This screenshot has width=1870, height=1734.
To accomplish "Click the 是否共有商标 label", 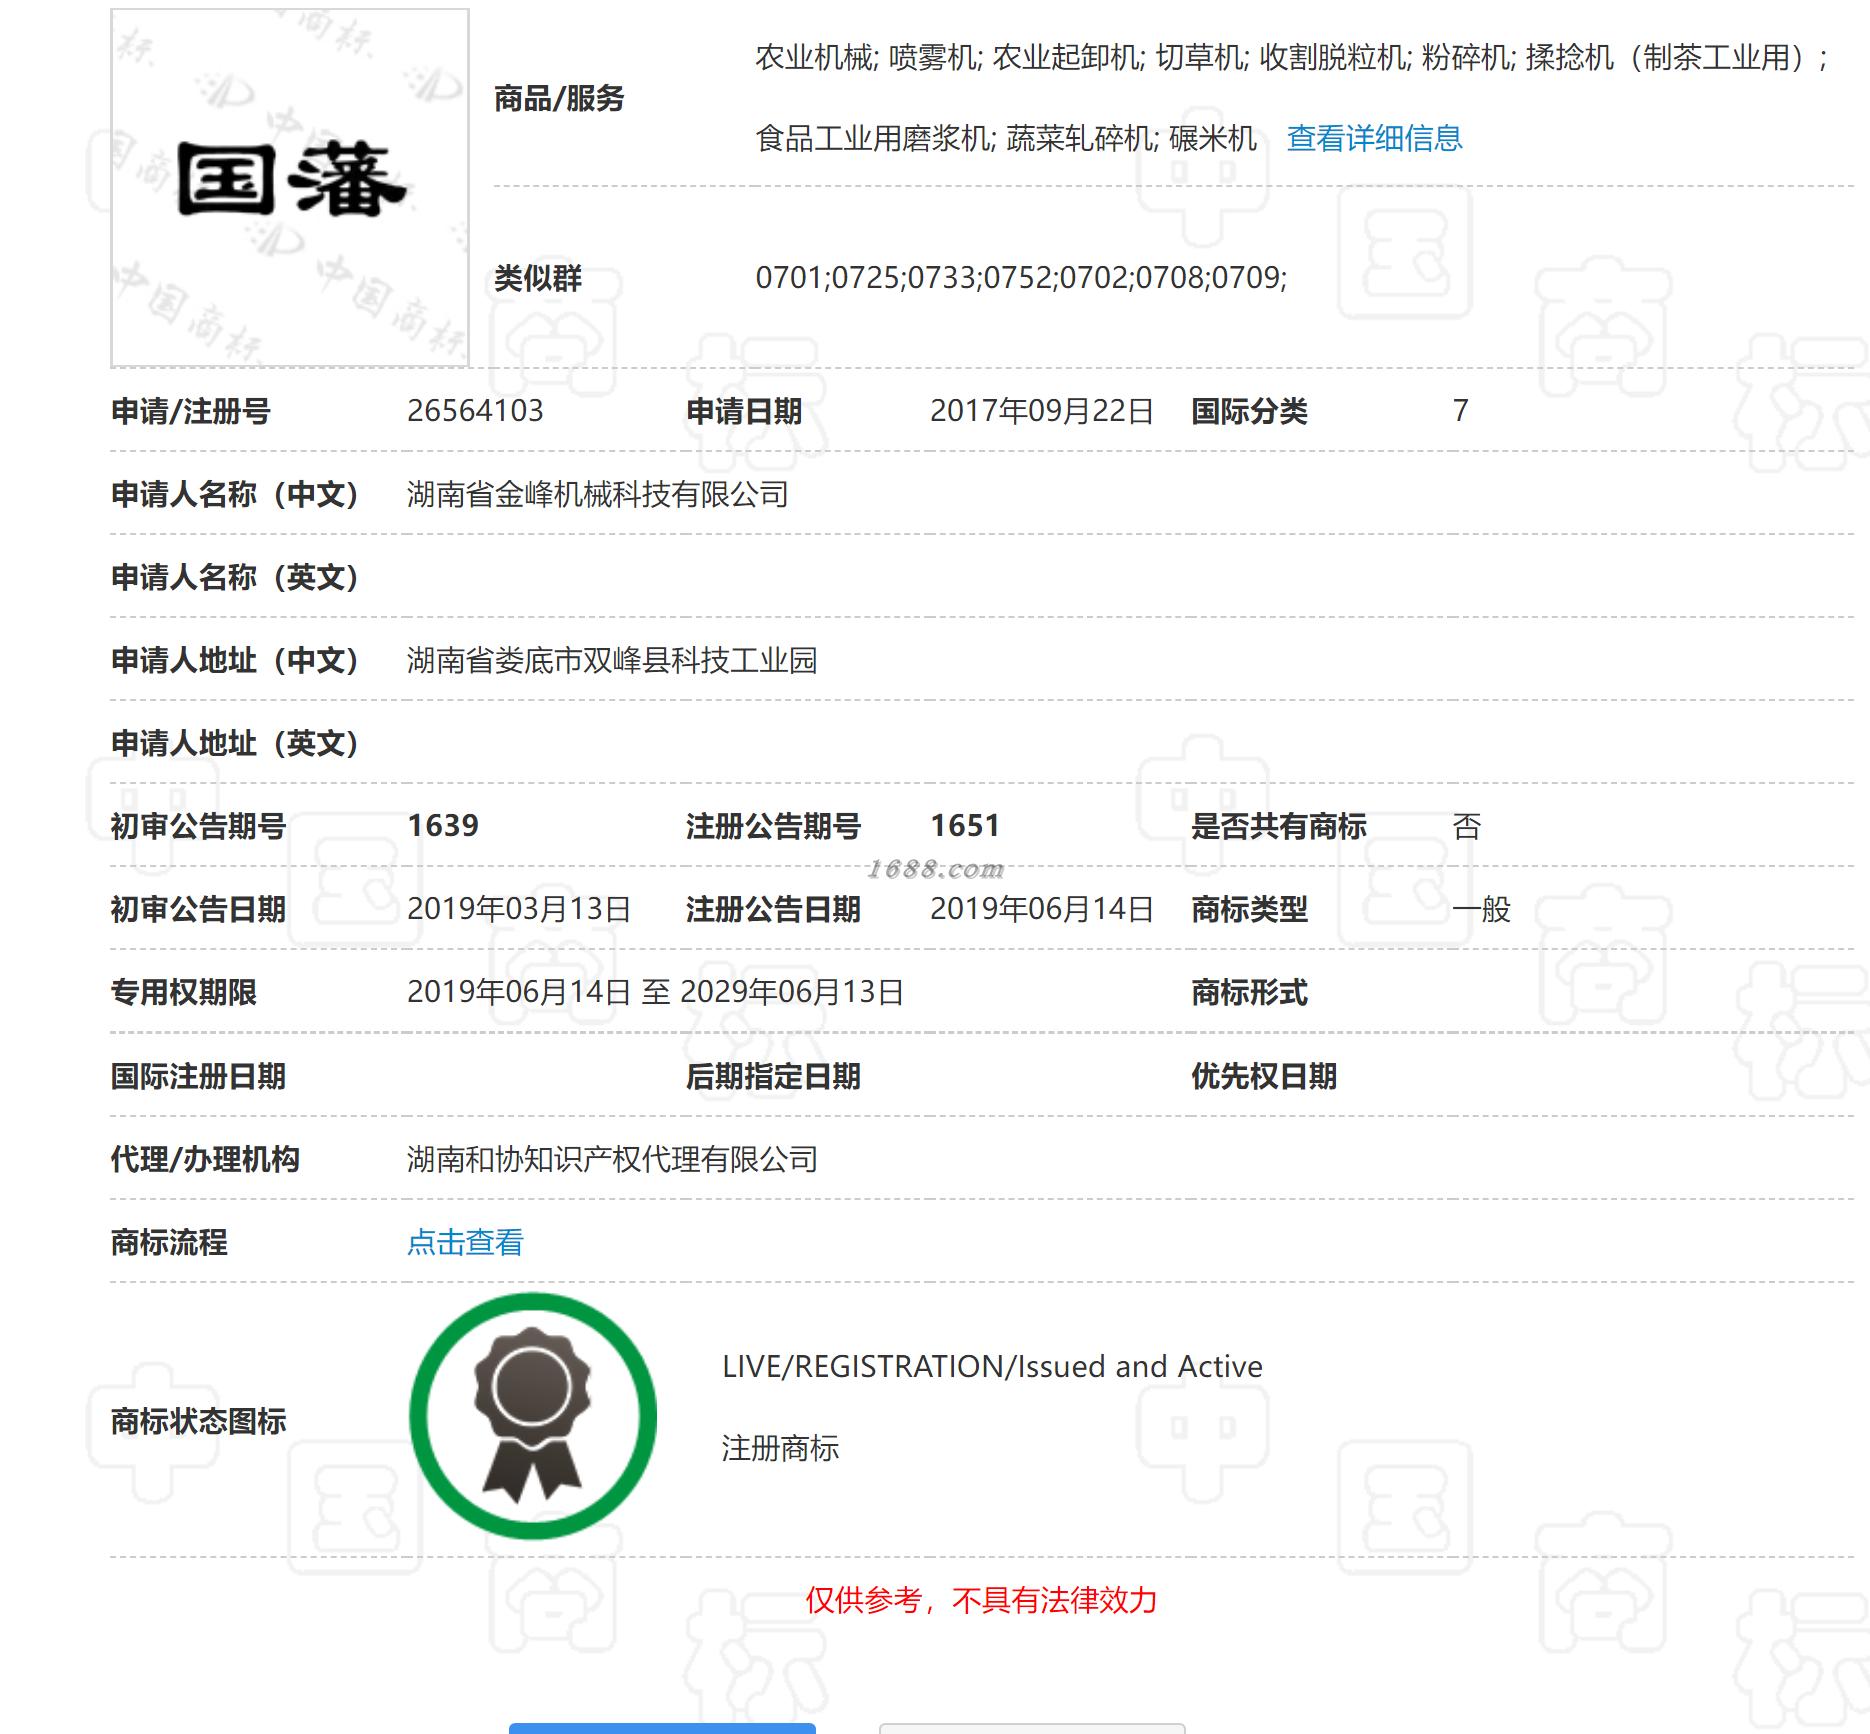I will click(x=1278, y=826).
